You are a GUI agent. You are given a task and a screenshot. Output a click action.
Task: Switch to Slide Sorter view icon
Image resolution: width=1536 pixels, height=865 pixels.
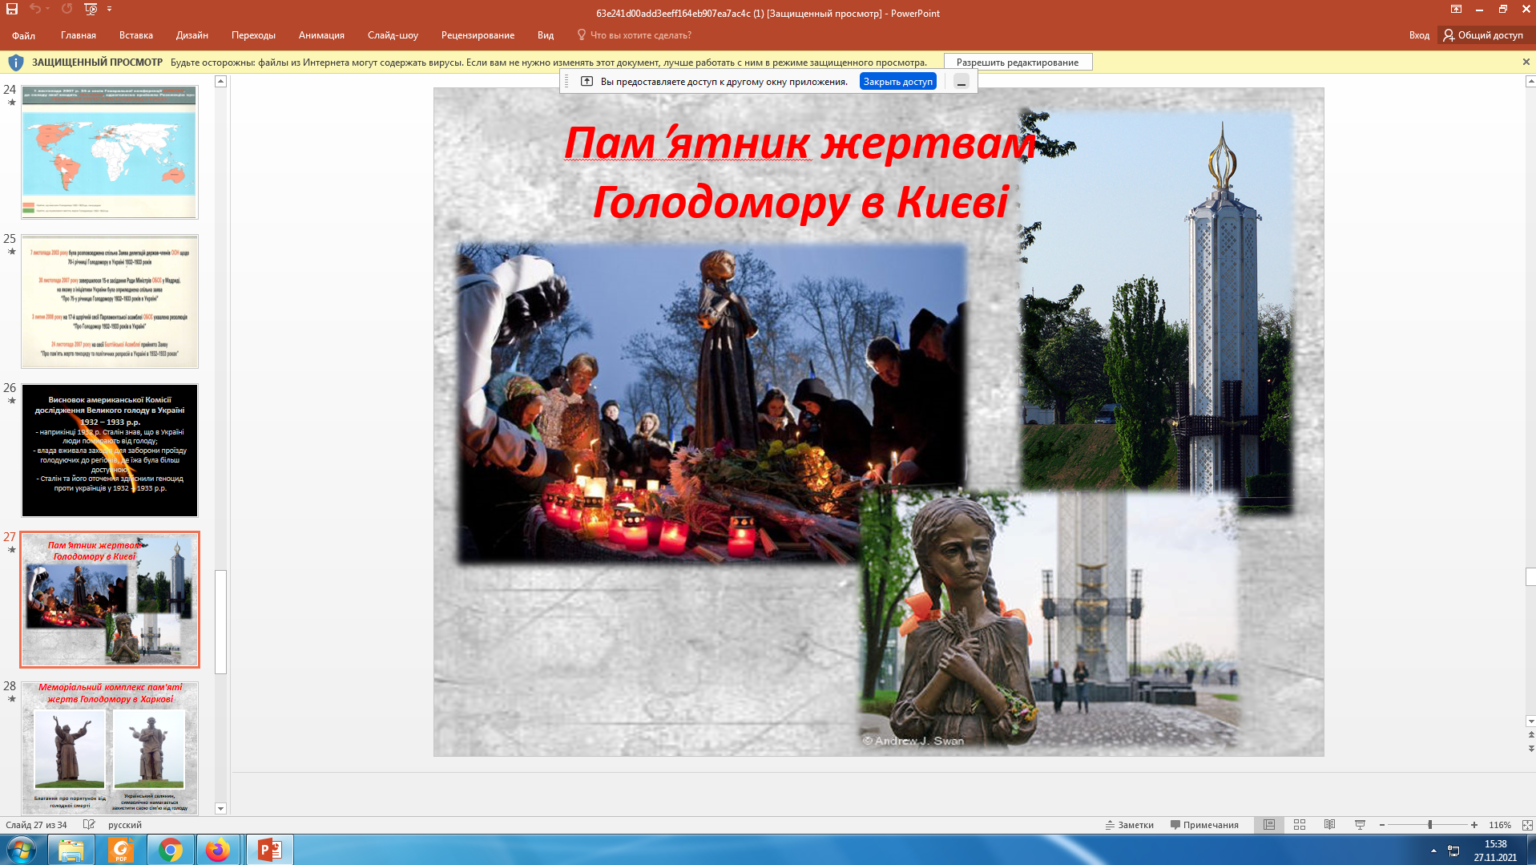tap(1299, 825)
